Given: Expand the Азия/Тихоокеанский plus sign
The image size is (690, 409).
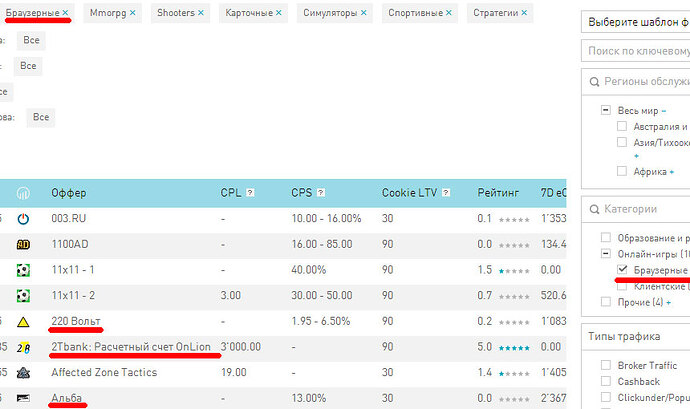Looking at the screenshot, I should point(636,156).
